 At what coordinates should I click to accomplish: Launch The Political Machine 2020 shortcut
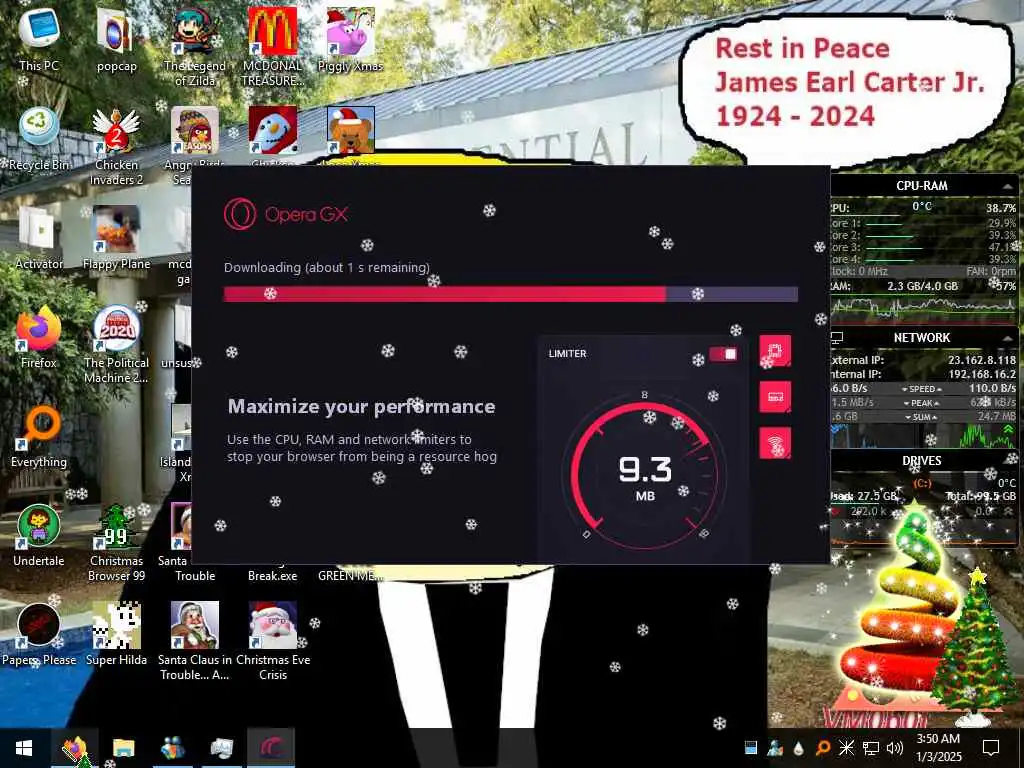[x=116, y=344]
